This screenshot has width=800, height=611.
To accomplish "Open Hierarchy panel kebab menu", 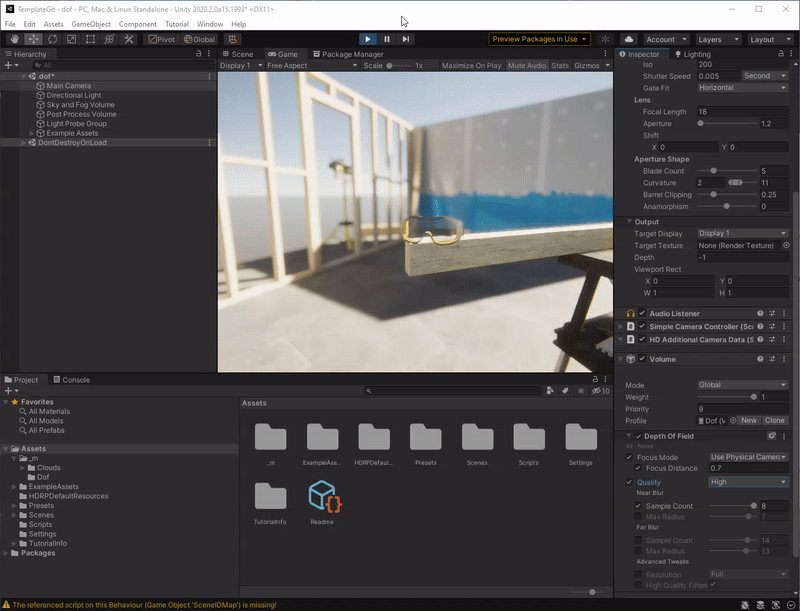I will (x=209, y=54).
